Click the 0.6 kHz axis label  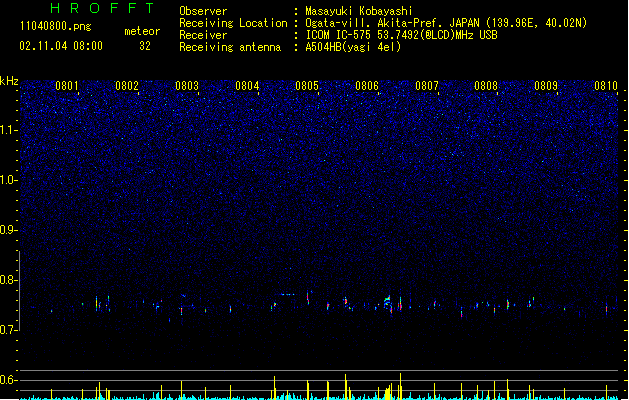(9, 380)
